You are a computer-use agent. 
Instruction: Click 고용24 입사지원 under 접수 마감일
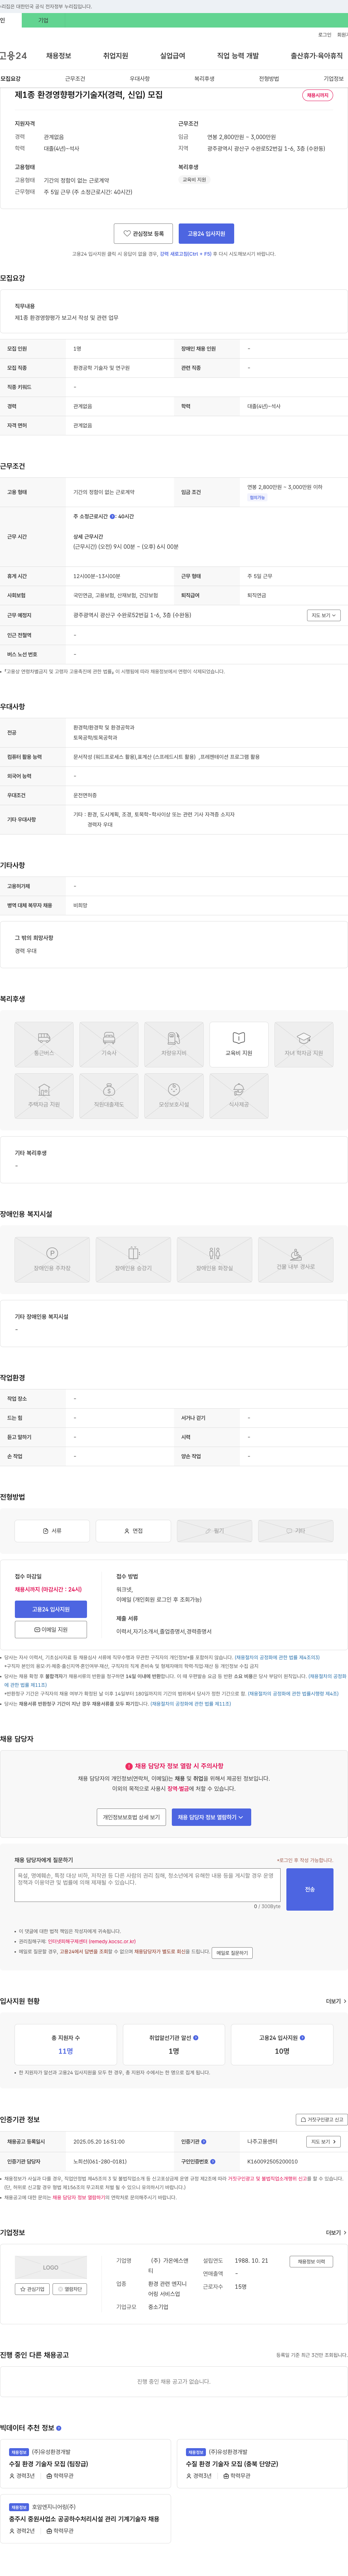51,1609
